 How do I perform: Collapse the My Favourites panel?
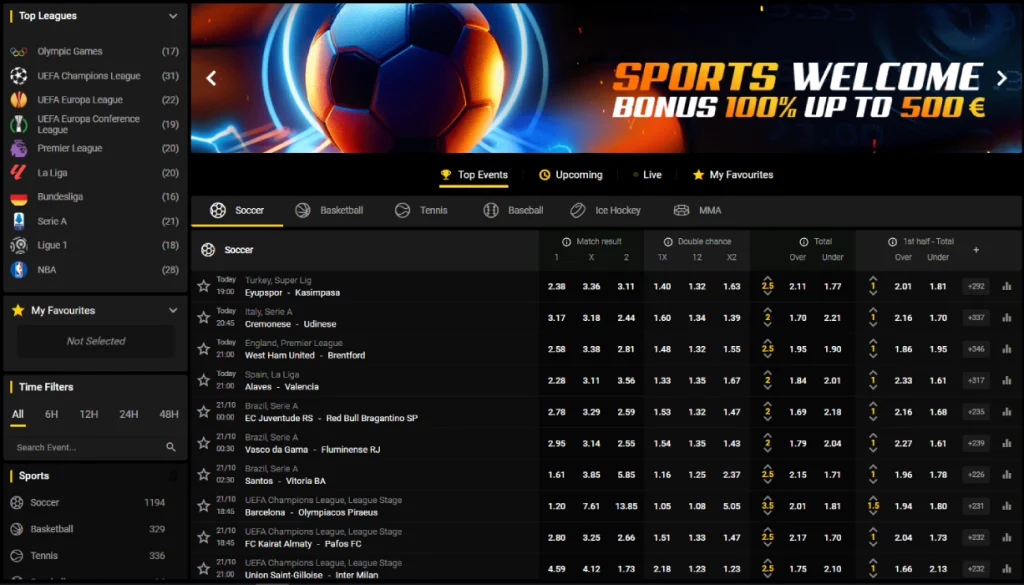click(173, 310)
